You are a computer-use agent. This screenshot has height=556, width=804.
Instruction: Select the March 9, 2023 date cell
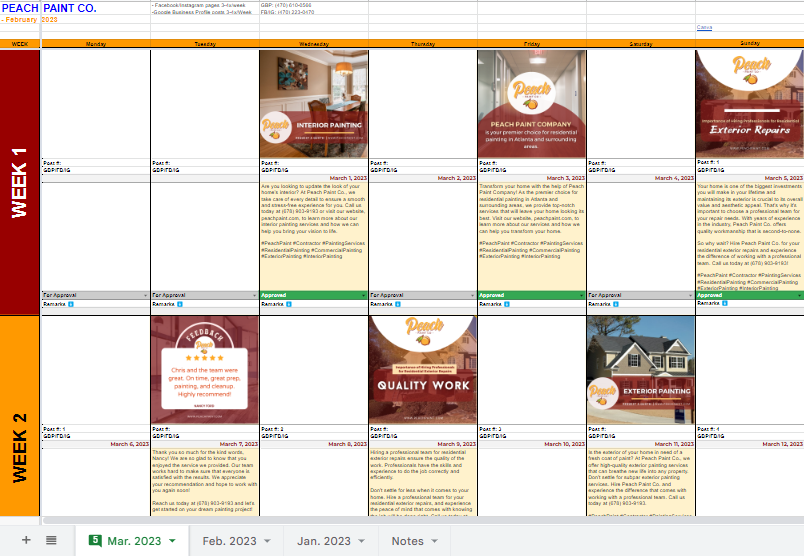tap(423, 444)
